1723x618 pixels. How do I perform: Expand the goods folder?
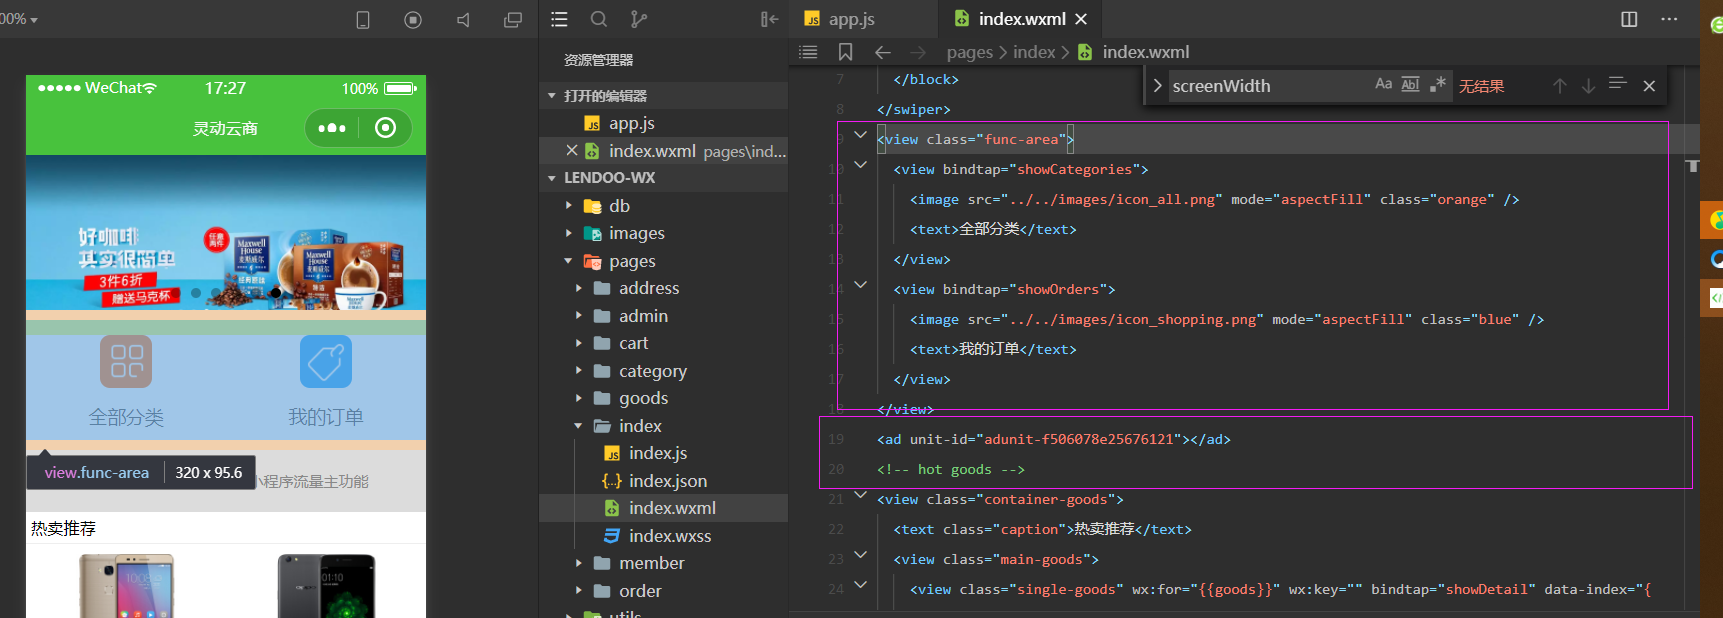click(579, 398)
